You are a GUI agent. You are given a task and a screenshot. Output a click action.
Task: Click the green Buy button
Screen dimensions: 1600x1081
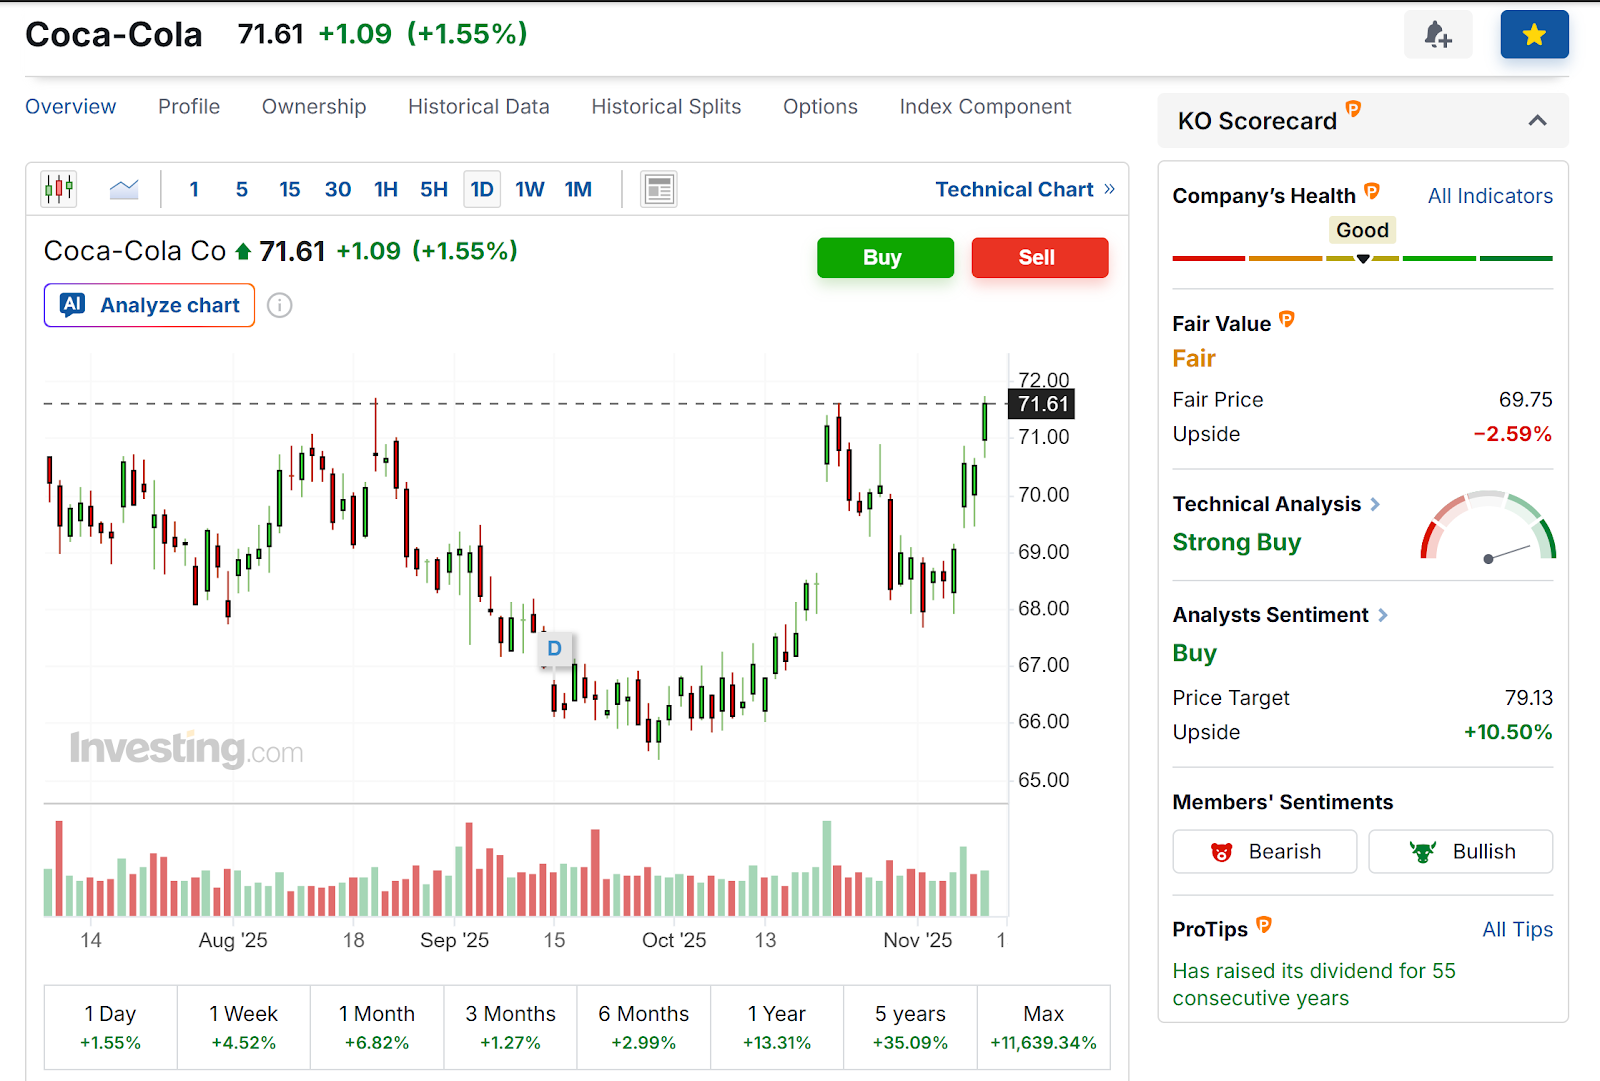pyautogui.click(x=884, y=257)
